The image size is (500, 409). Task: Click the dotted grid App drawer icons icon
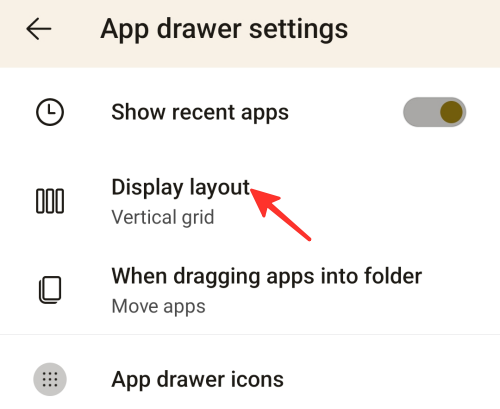click(x=50, y=379)
